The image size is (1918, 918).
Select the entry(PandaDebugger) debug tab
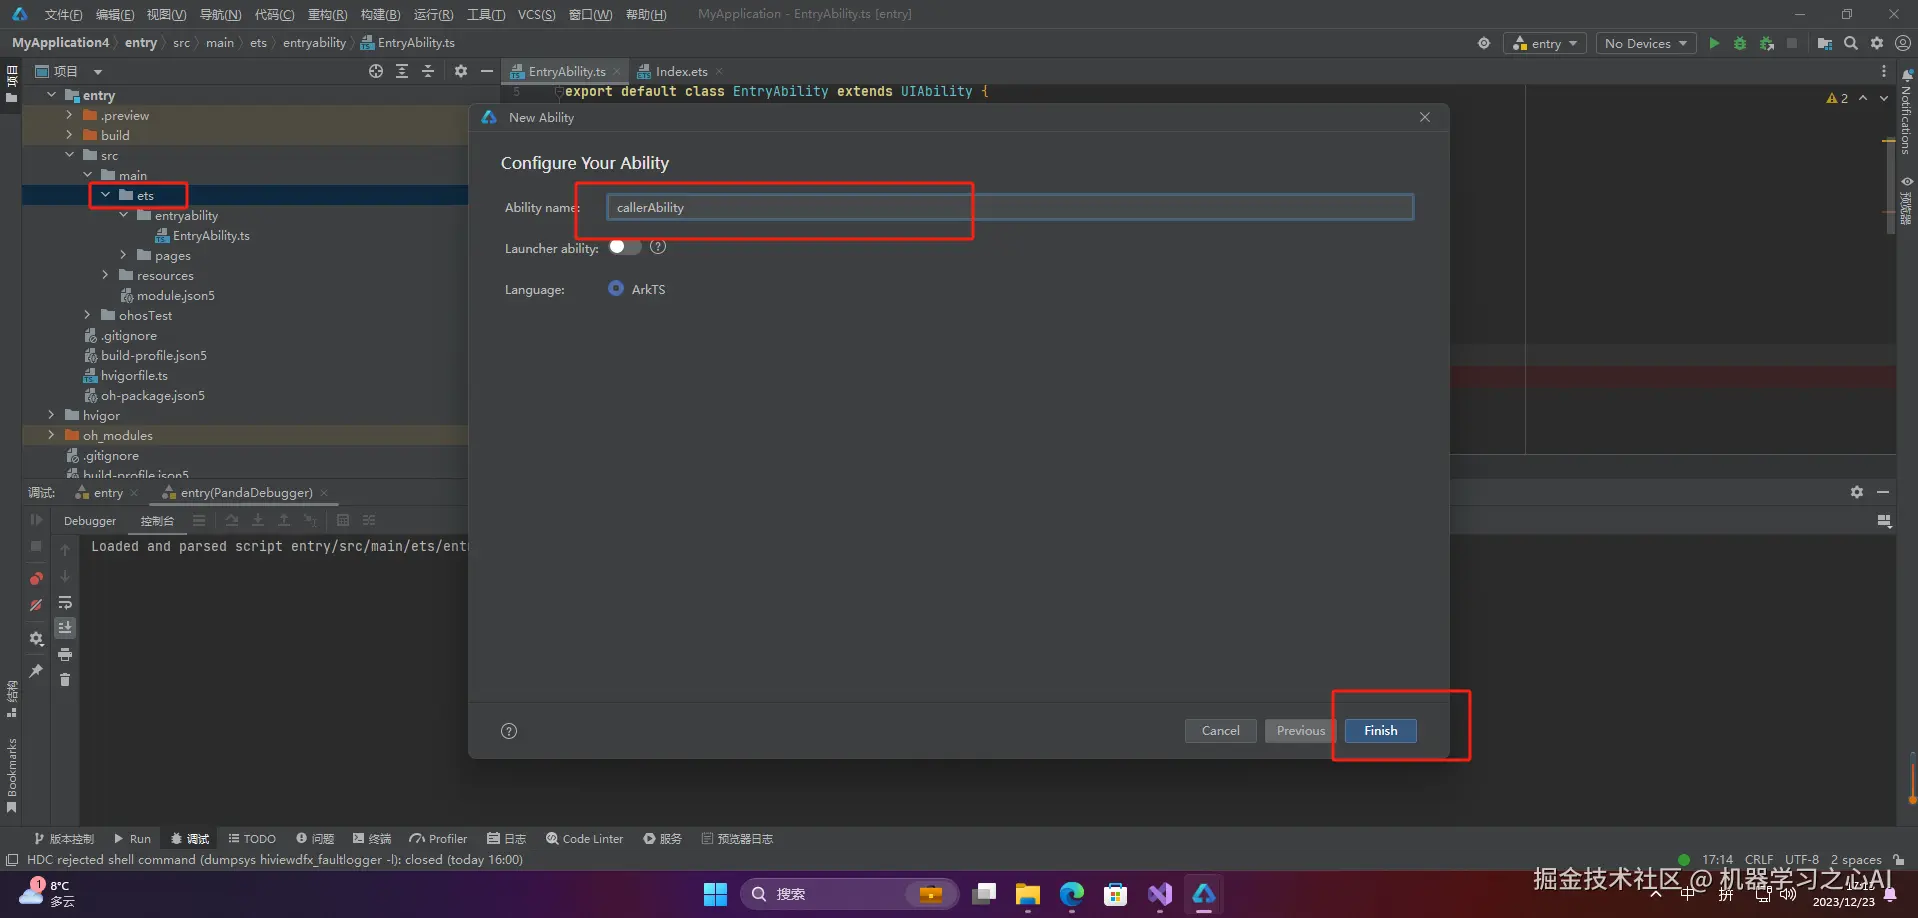246,492
